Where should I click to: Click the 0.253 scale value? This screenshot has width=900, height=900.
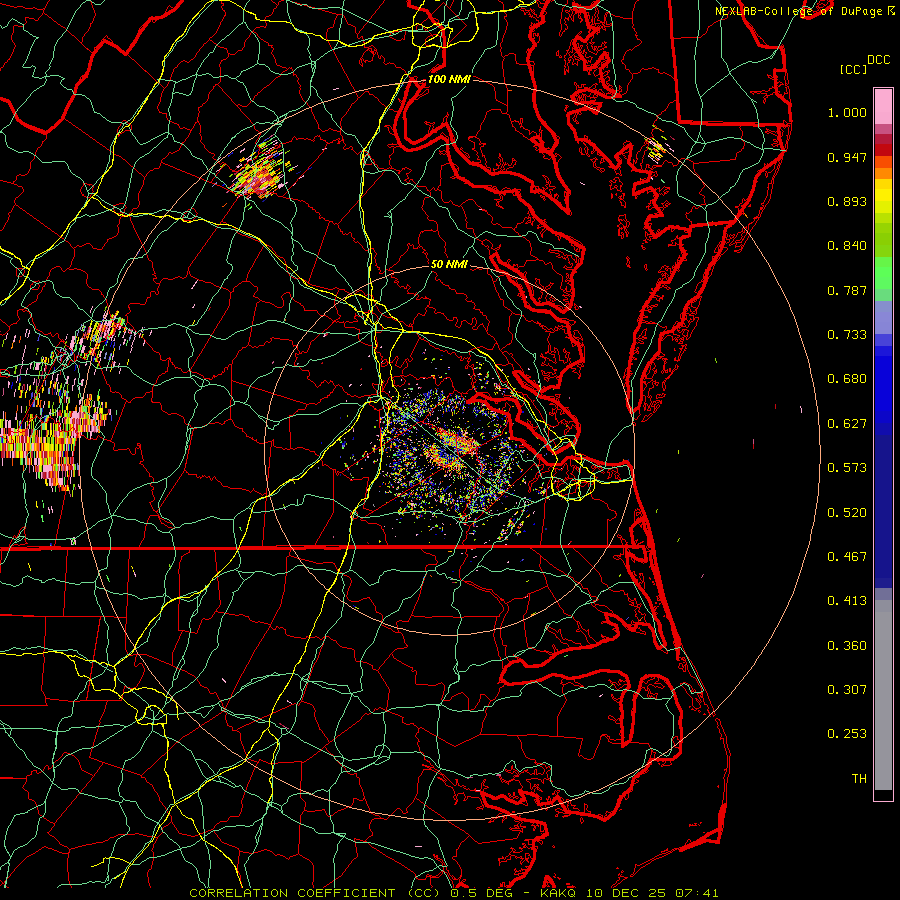coord(847,734)
